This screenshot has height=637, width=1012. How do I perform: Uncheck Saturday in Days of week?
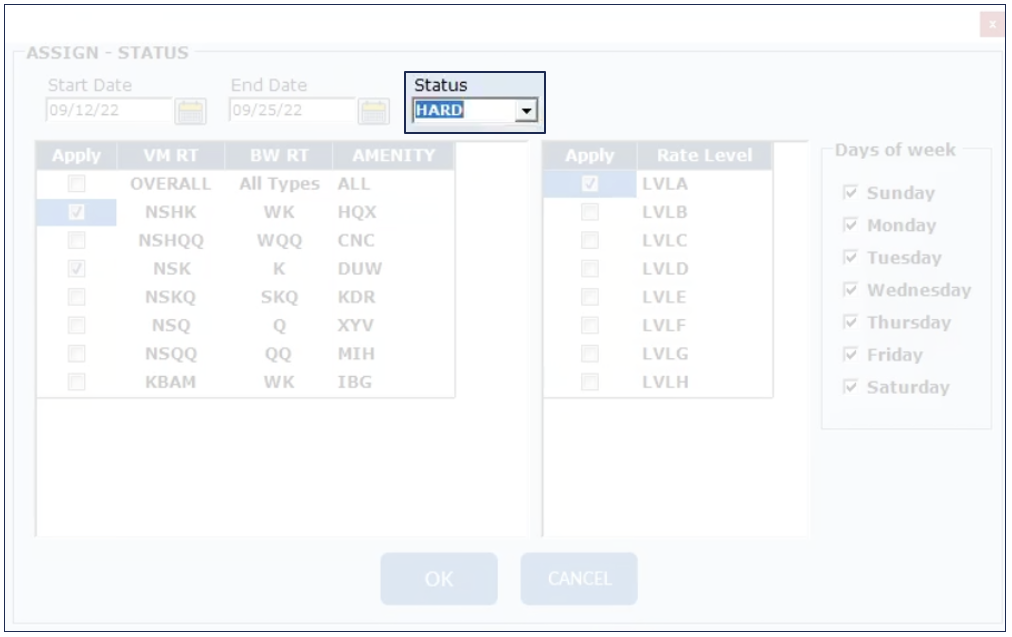pos(851,387)
